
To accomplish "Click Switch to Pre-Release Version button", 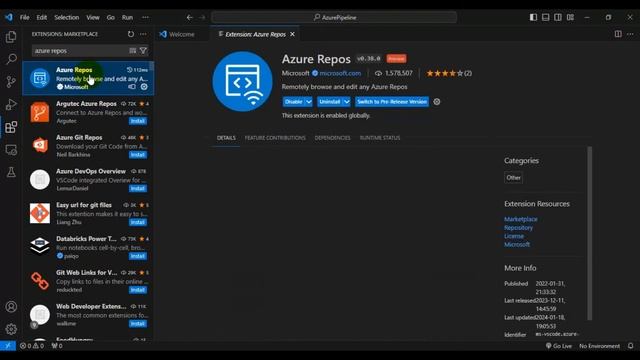I will tap(392, 102).
